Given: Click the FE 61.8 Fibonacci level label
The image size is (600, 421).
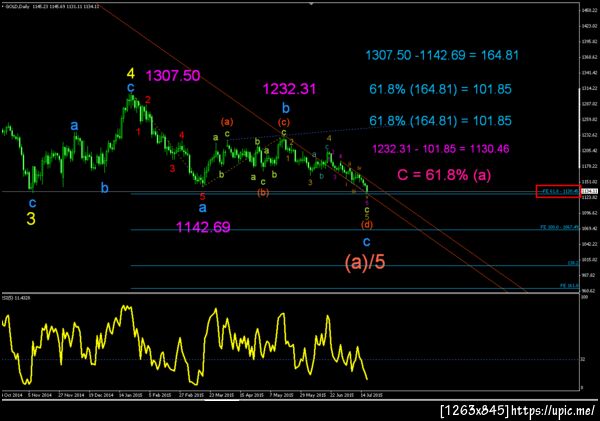Looking at the screenshot, I should pyautogui.click(x=559, y=191).
